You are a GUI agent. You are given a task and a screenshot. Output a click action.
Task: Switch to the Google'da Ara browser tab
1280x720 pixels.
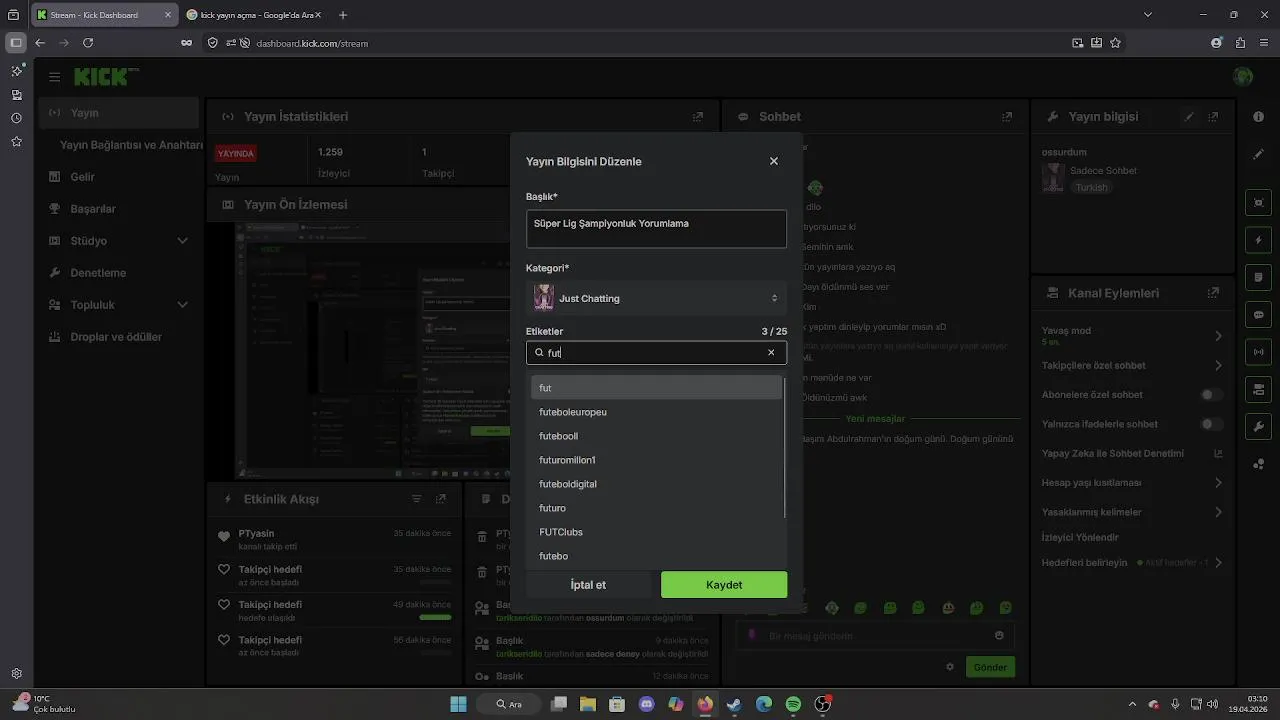pyautogui.click(x=254, y=15)
